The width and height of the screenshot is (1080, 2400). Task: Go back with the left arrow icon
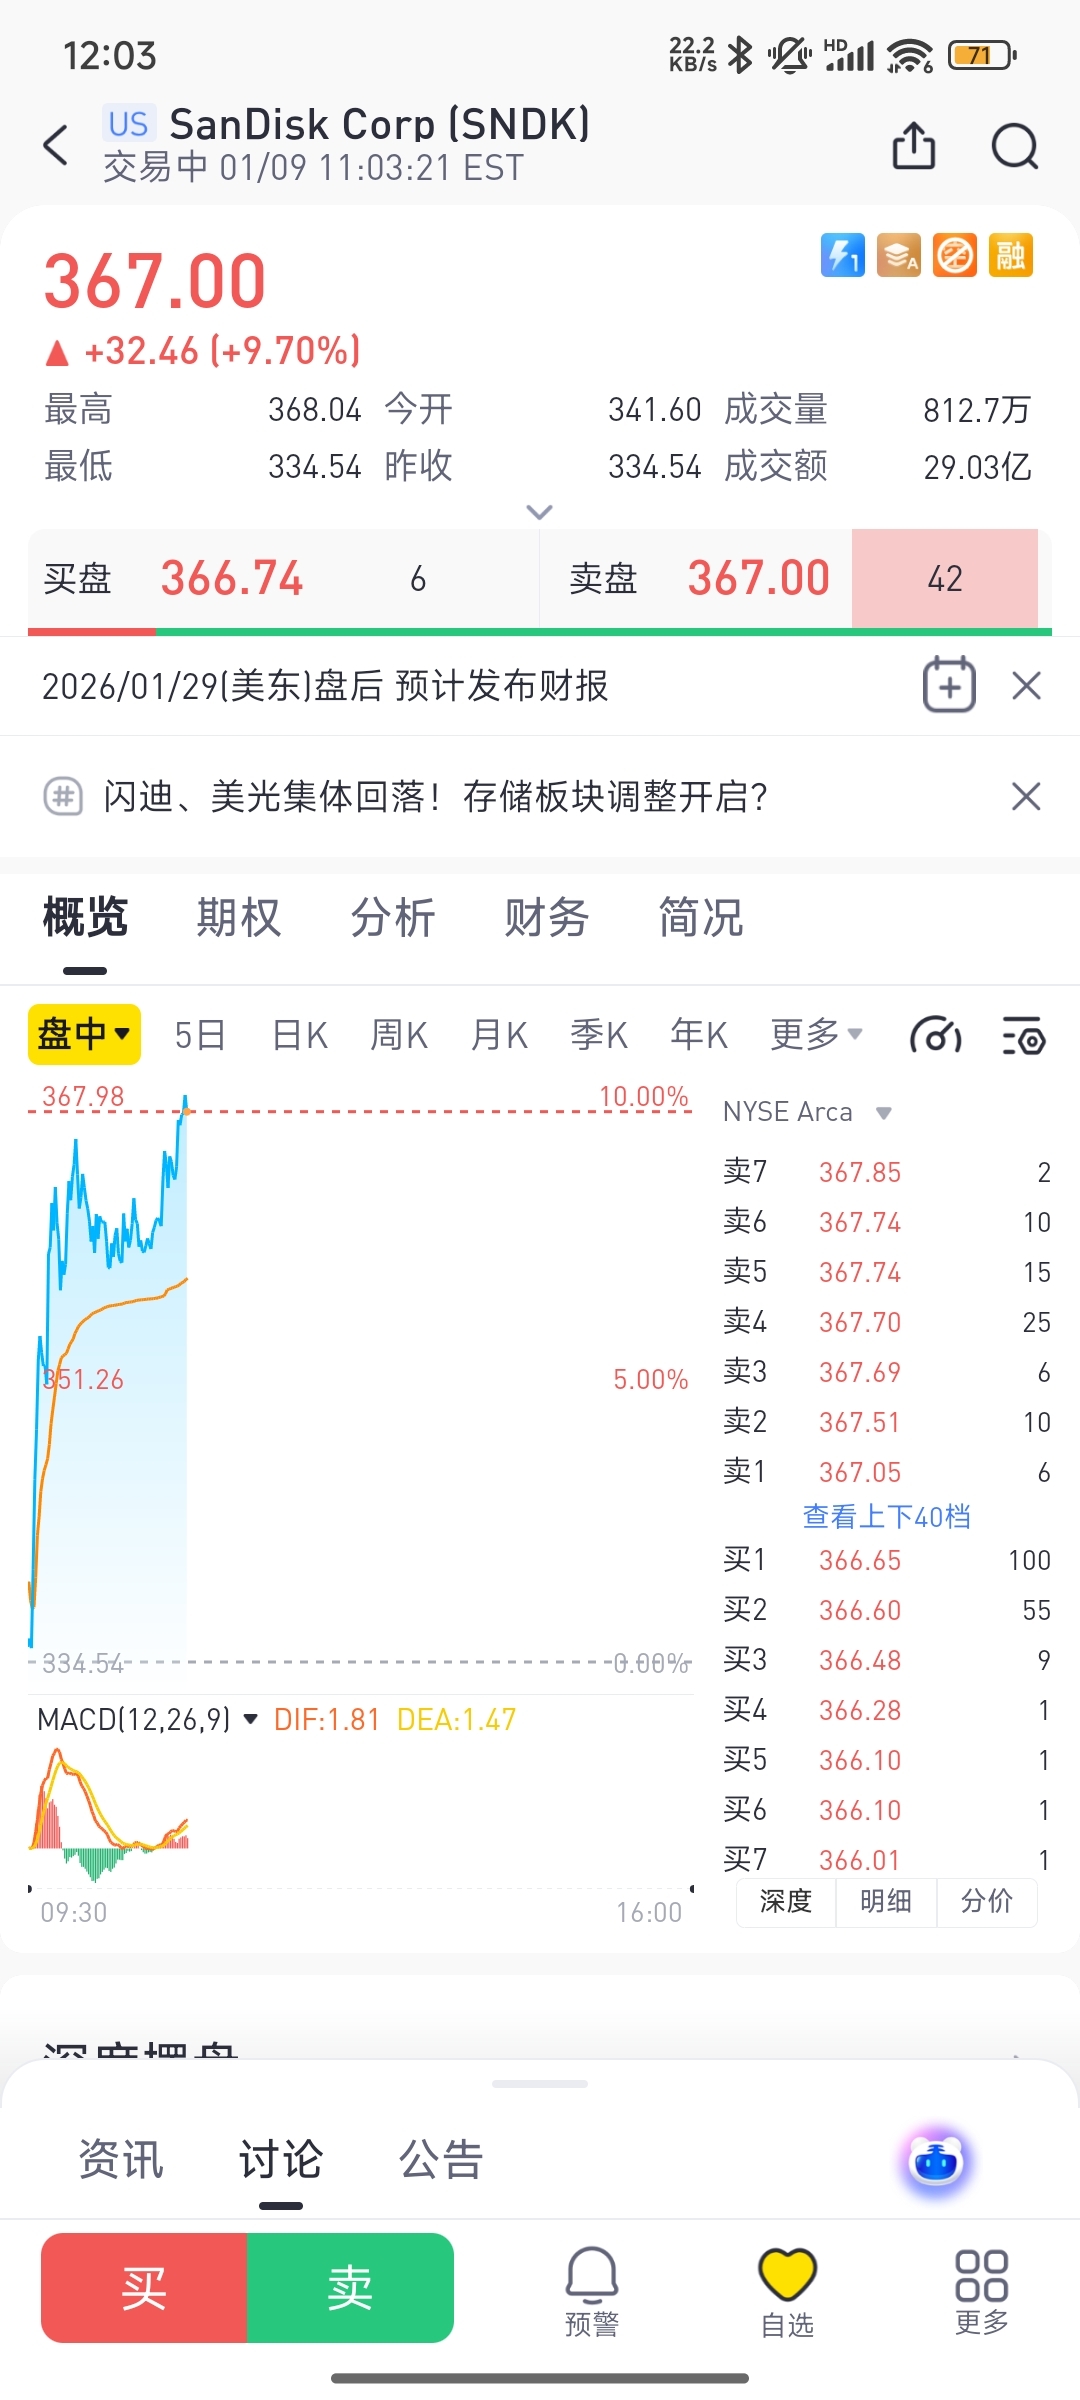pos(57,145)
